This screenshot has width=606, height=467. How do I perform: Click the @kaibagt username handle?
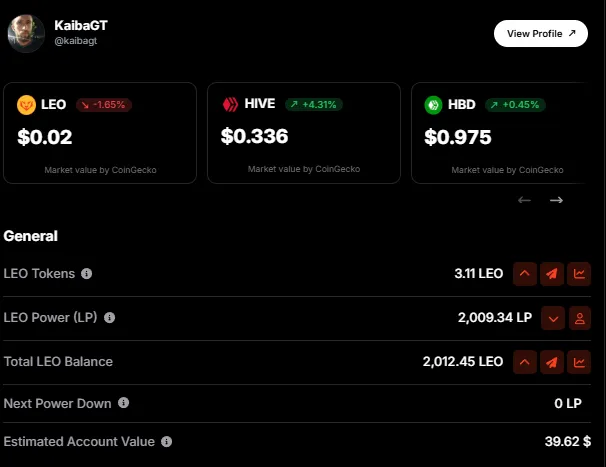(76, 41)
